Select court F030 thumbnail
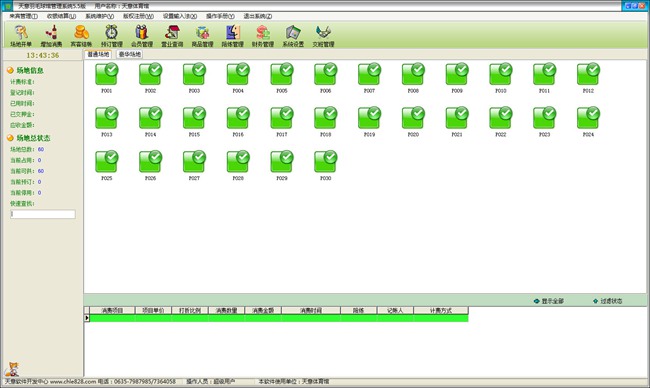The width and height of the screenshot is (650, 388). click(x=325, y=165)
